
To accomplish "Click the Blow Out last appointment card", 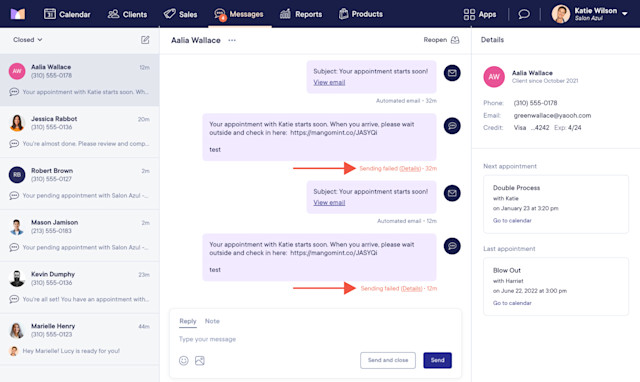I will point(556,286).
